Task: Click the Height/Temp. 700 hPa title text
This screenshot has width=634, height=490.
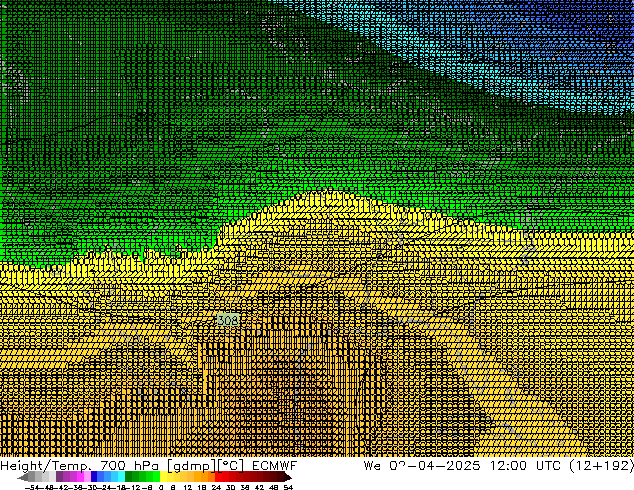Action: click(x=80, y=466)
